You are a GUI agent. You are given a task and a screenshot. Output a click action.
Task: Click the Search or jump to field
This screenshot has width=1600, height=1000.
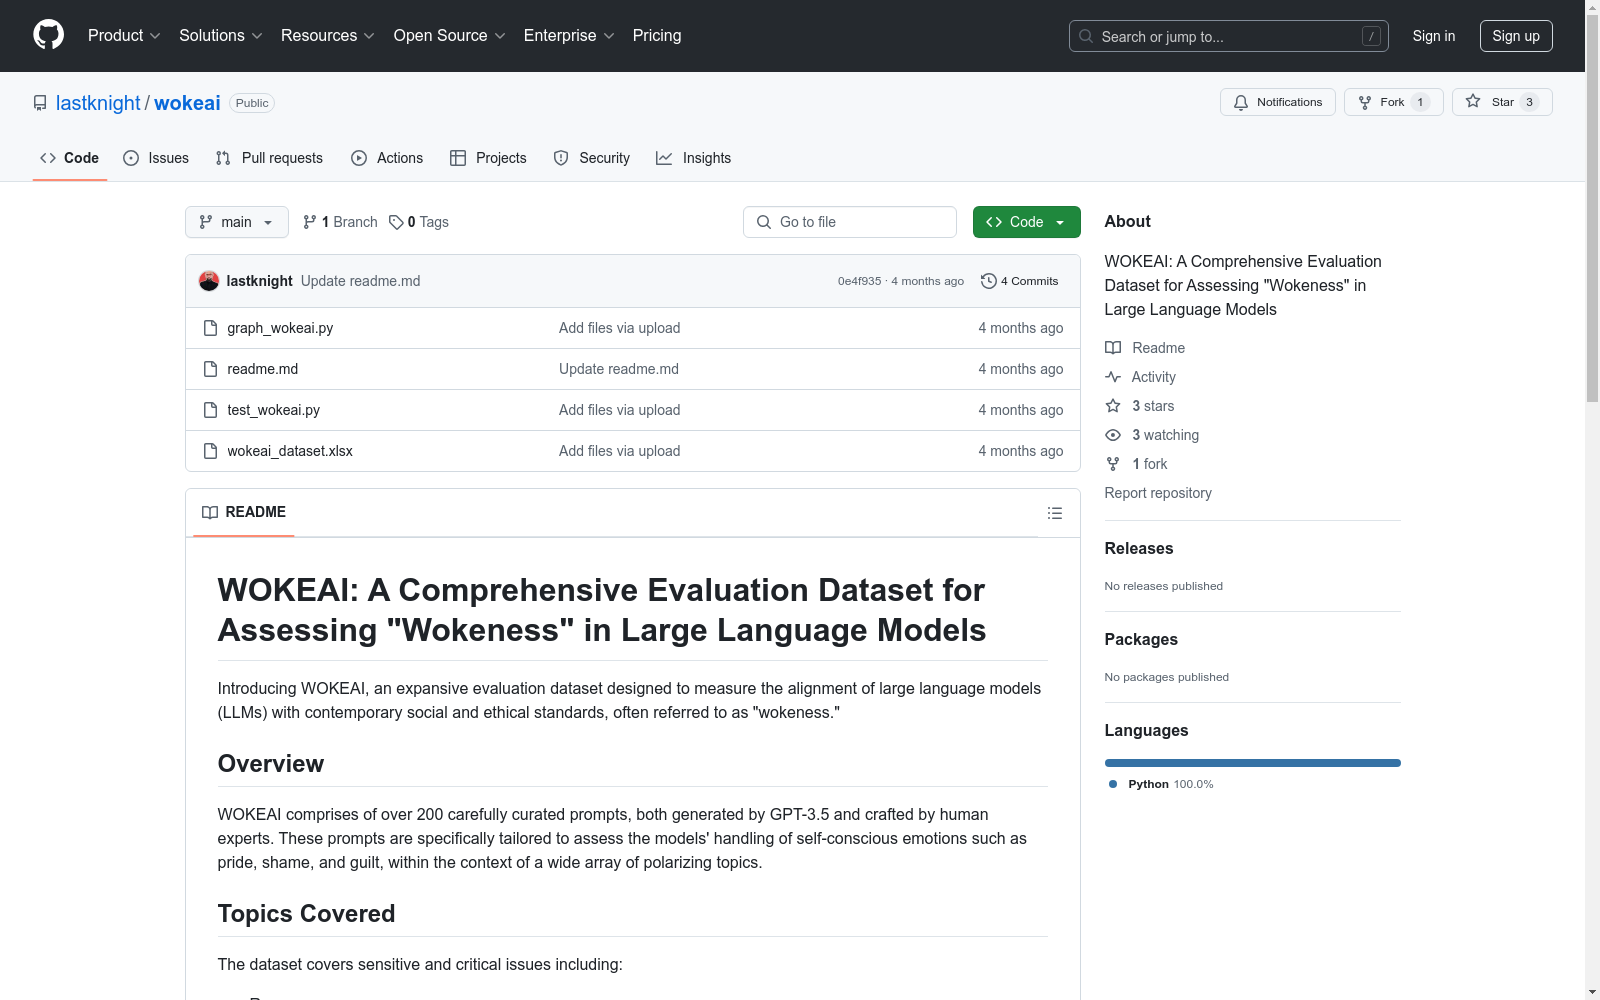1229,36
